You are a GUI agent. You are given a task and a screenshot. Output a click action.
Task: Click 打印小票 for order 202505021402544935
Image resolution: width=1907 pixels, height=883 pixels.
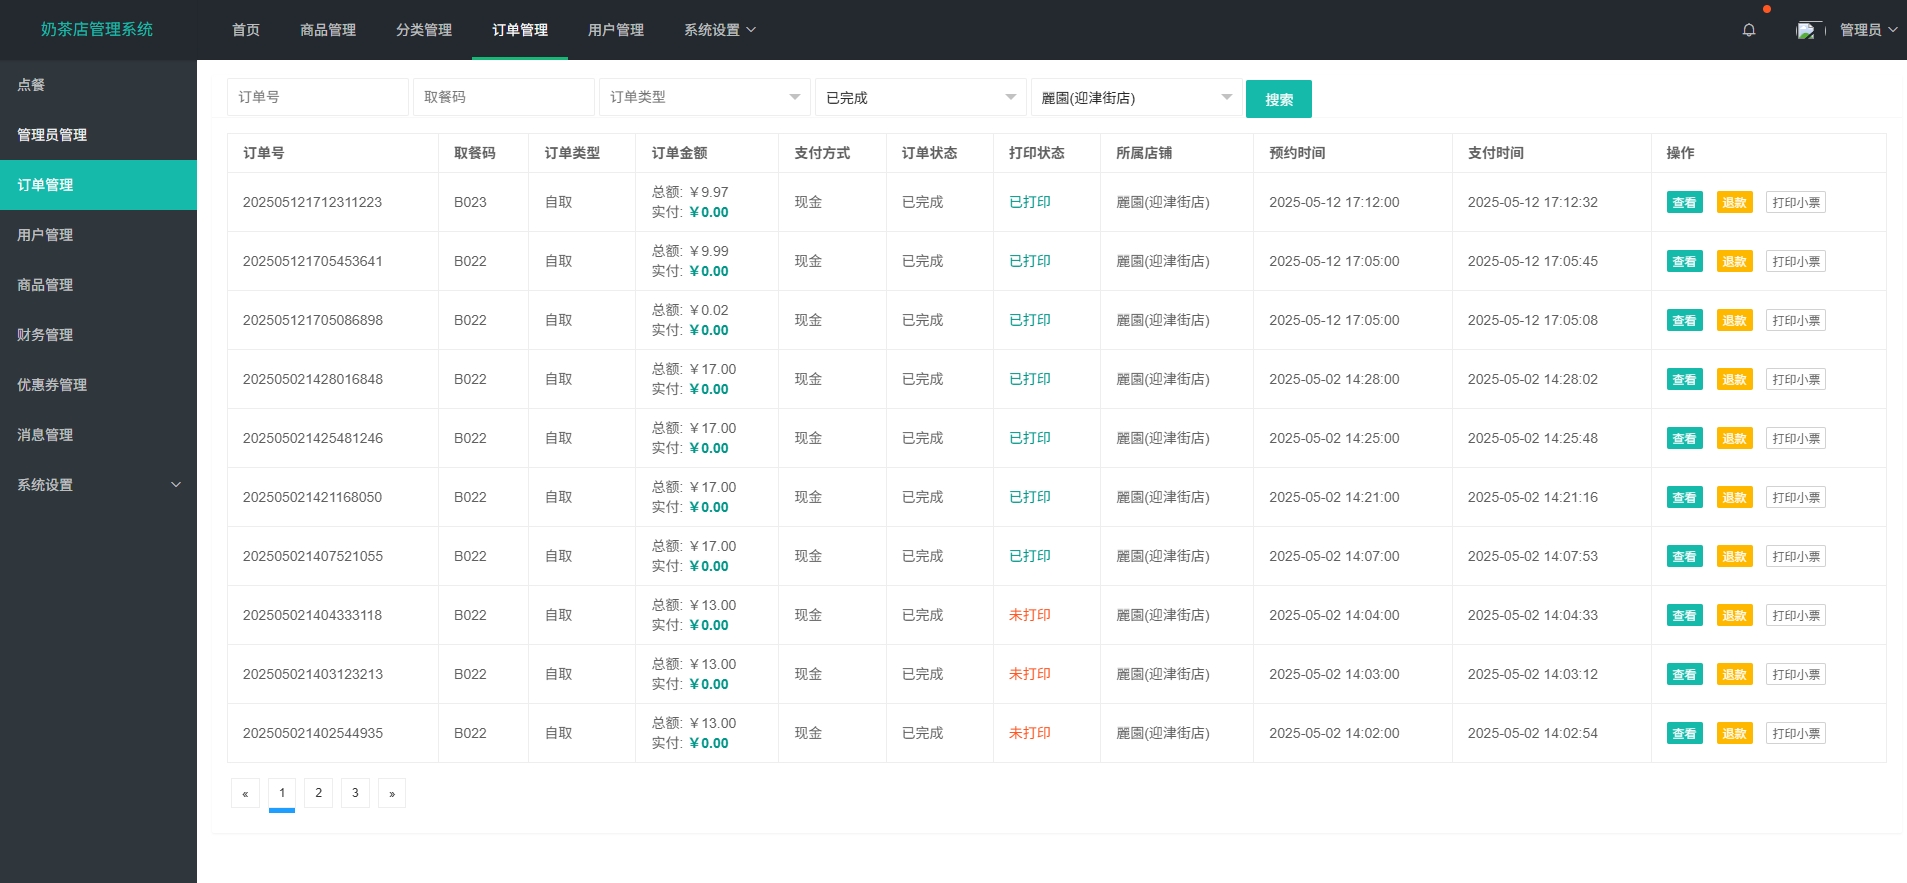tap(1796, 734)
